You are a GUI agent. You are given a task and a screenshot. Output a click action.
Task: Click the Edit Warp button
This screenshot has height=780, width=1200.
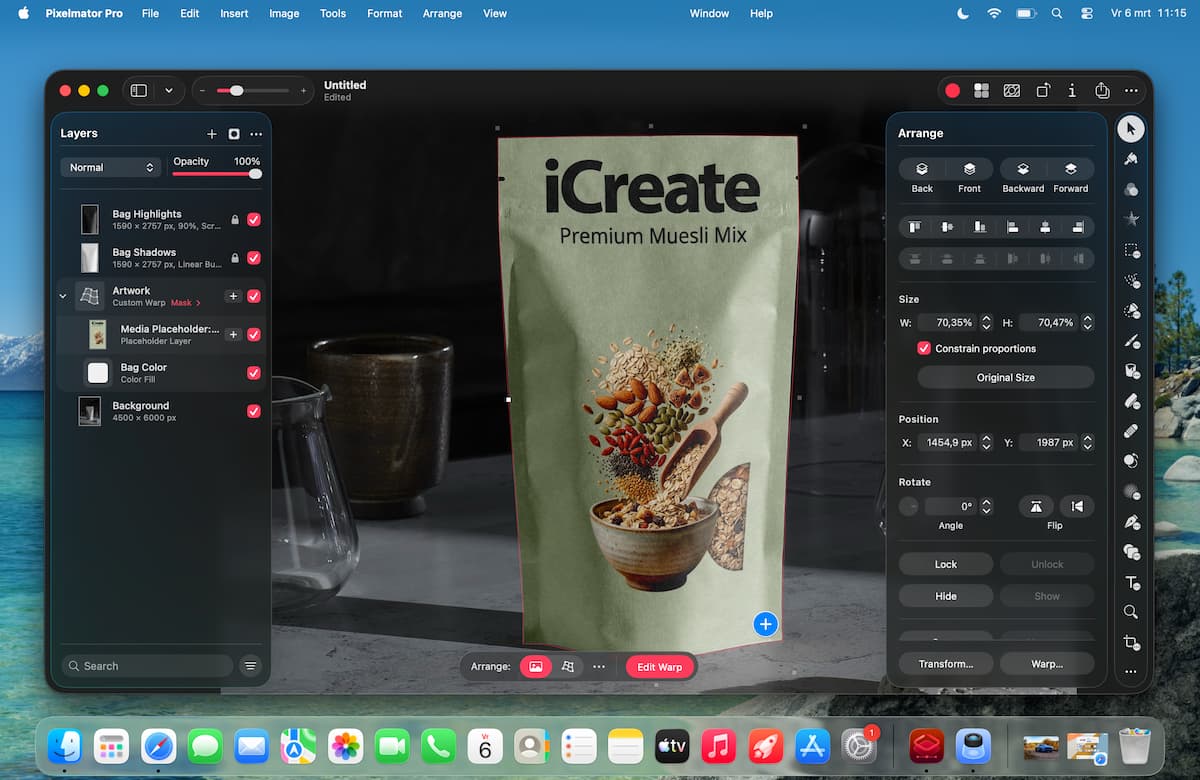click(x=660, y=667)
